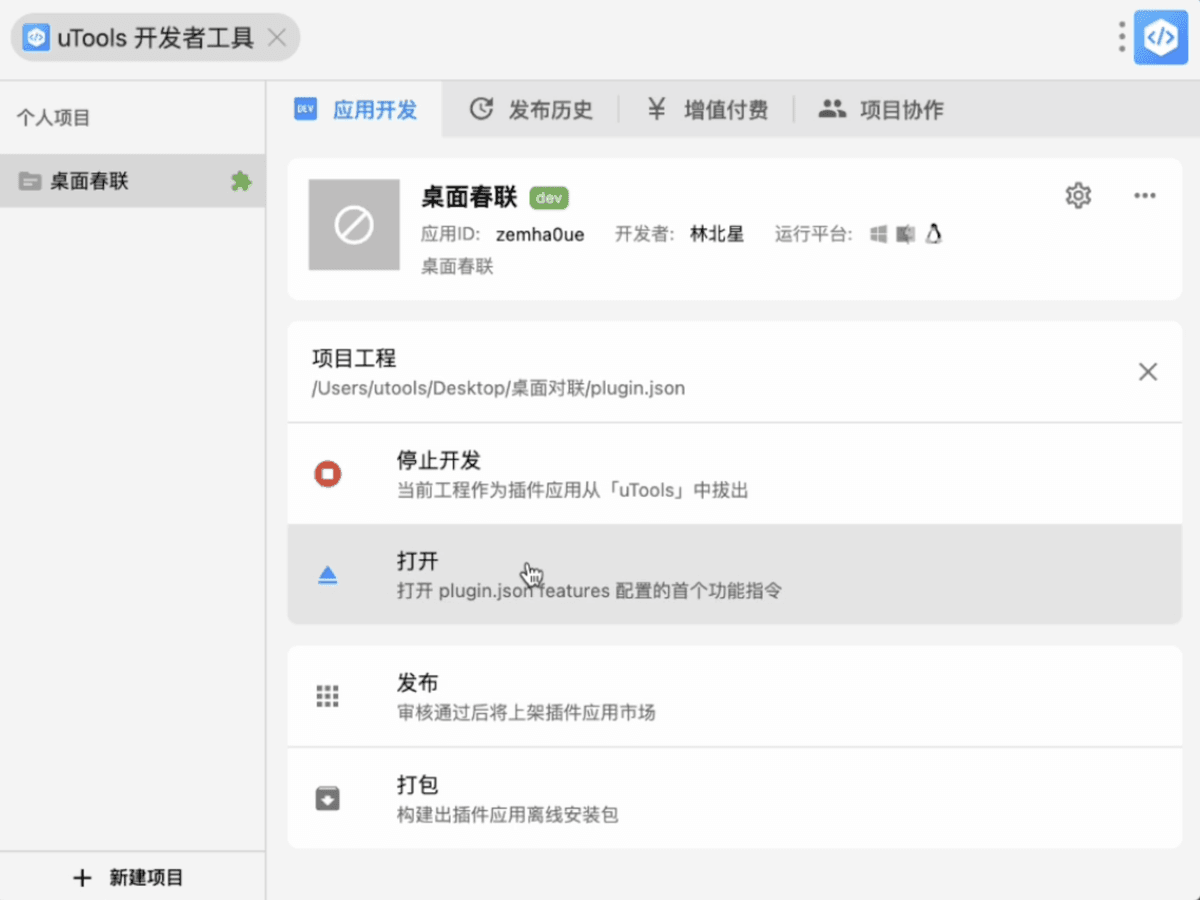Image resolution: width=1200 pixels, height=900 pixels.
Task: Click the Linux penguin platform icon
Action: tap(934, 234)
